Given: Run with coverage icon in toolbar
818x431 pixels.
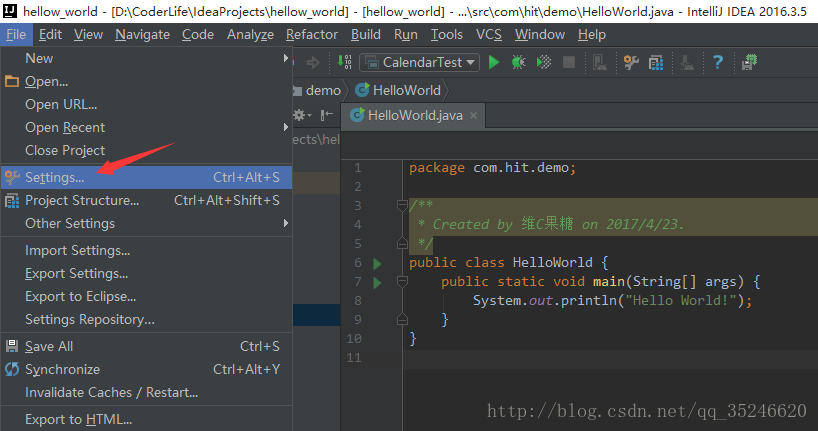Looking at the screenshot, I should 544,62.
